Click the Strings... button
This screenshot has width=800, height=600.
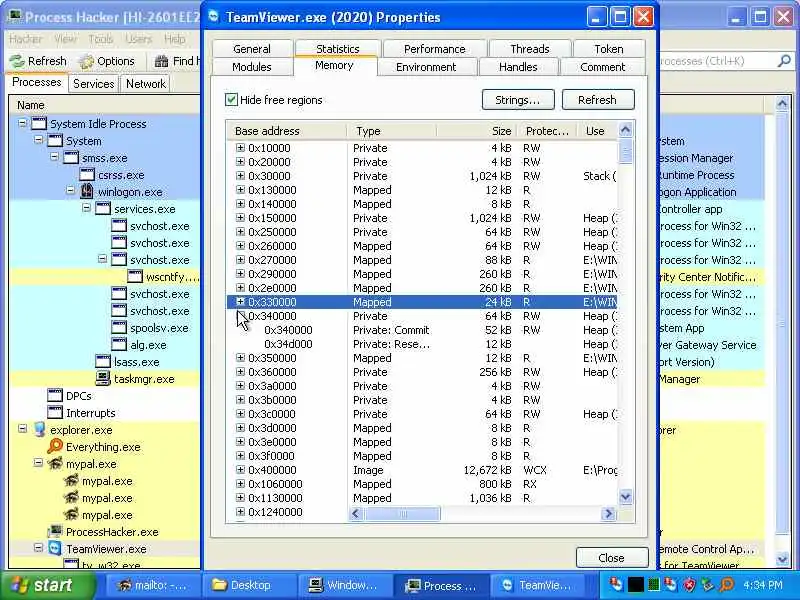click(518, 99)
